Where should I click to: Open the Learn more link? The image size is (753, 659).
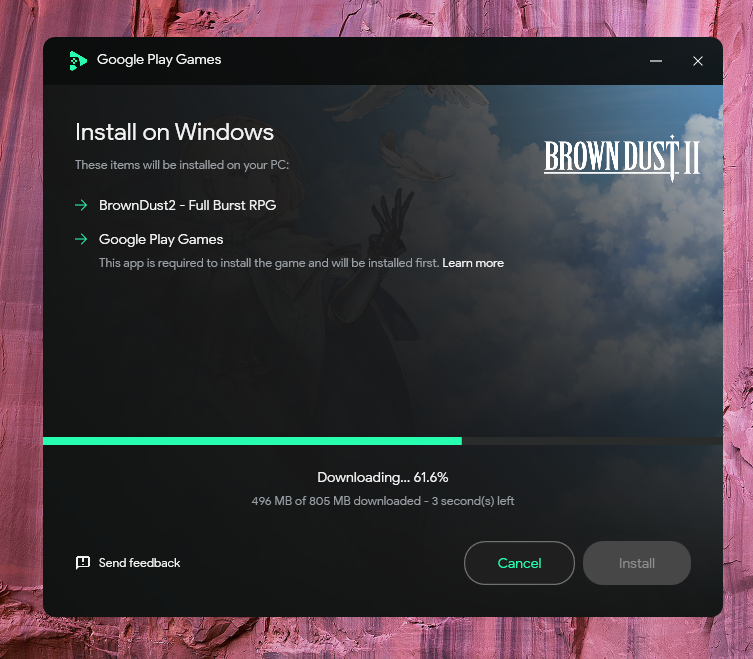tap(473, 263)
